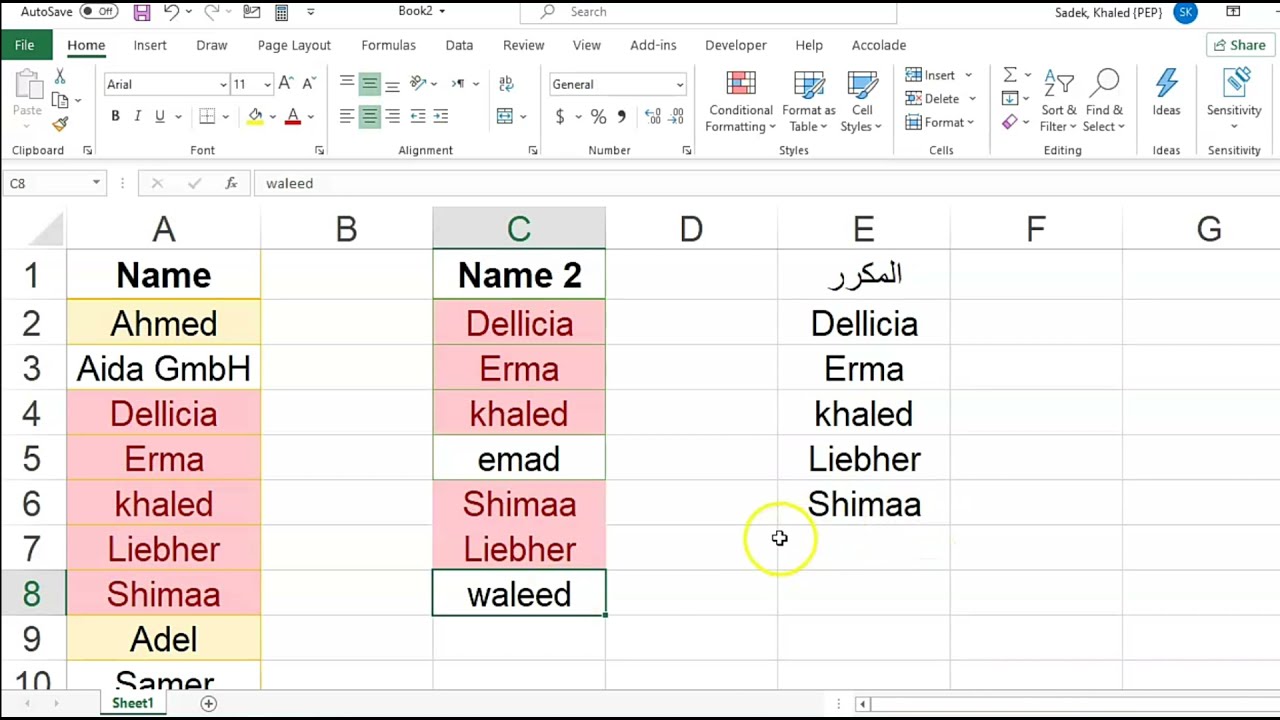Select the column C header
The height and width of the screenshot is (720, 1280).
519,229
